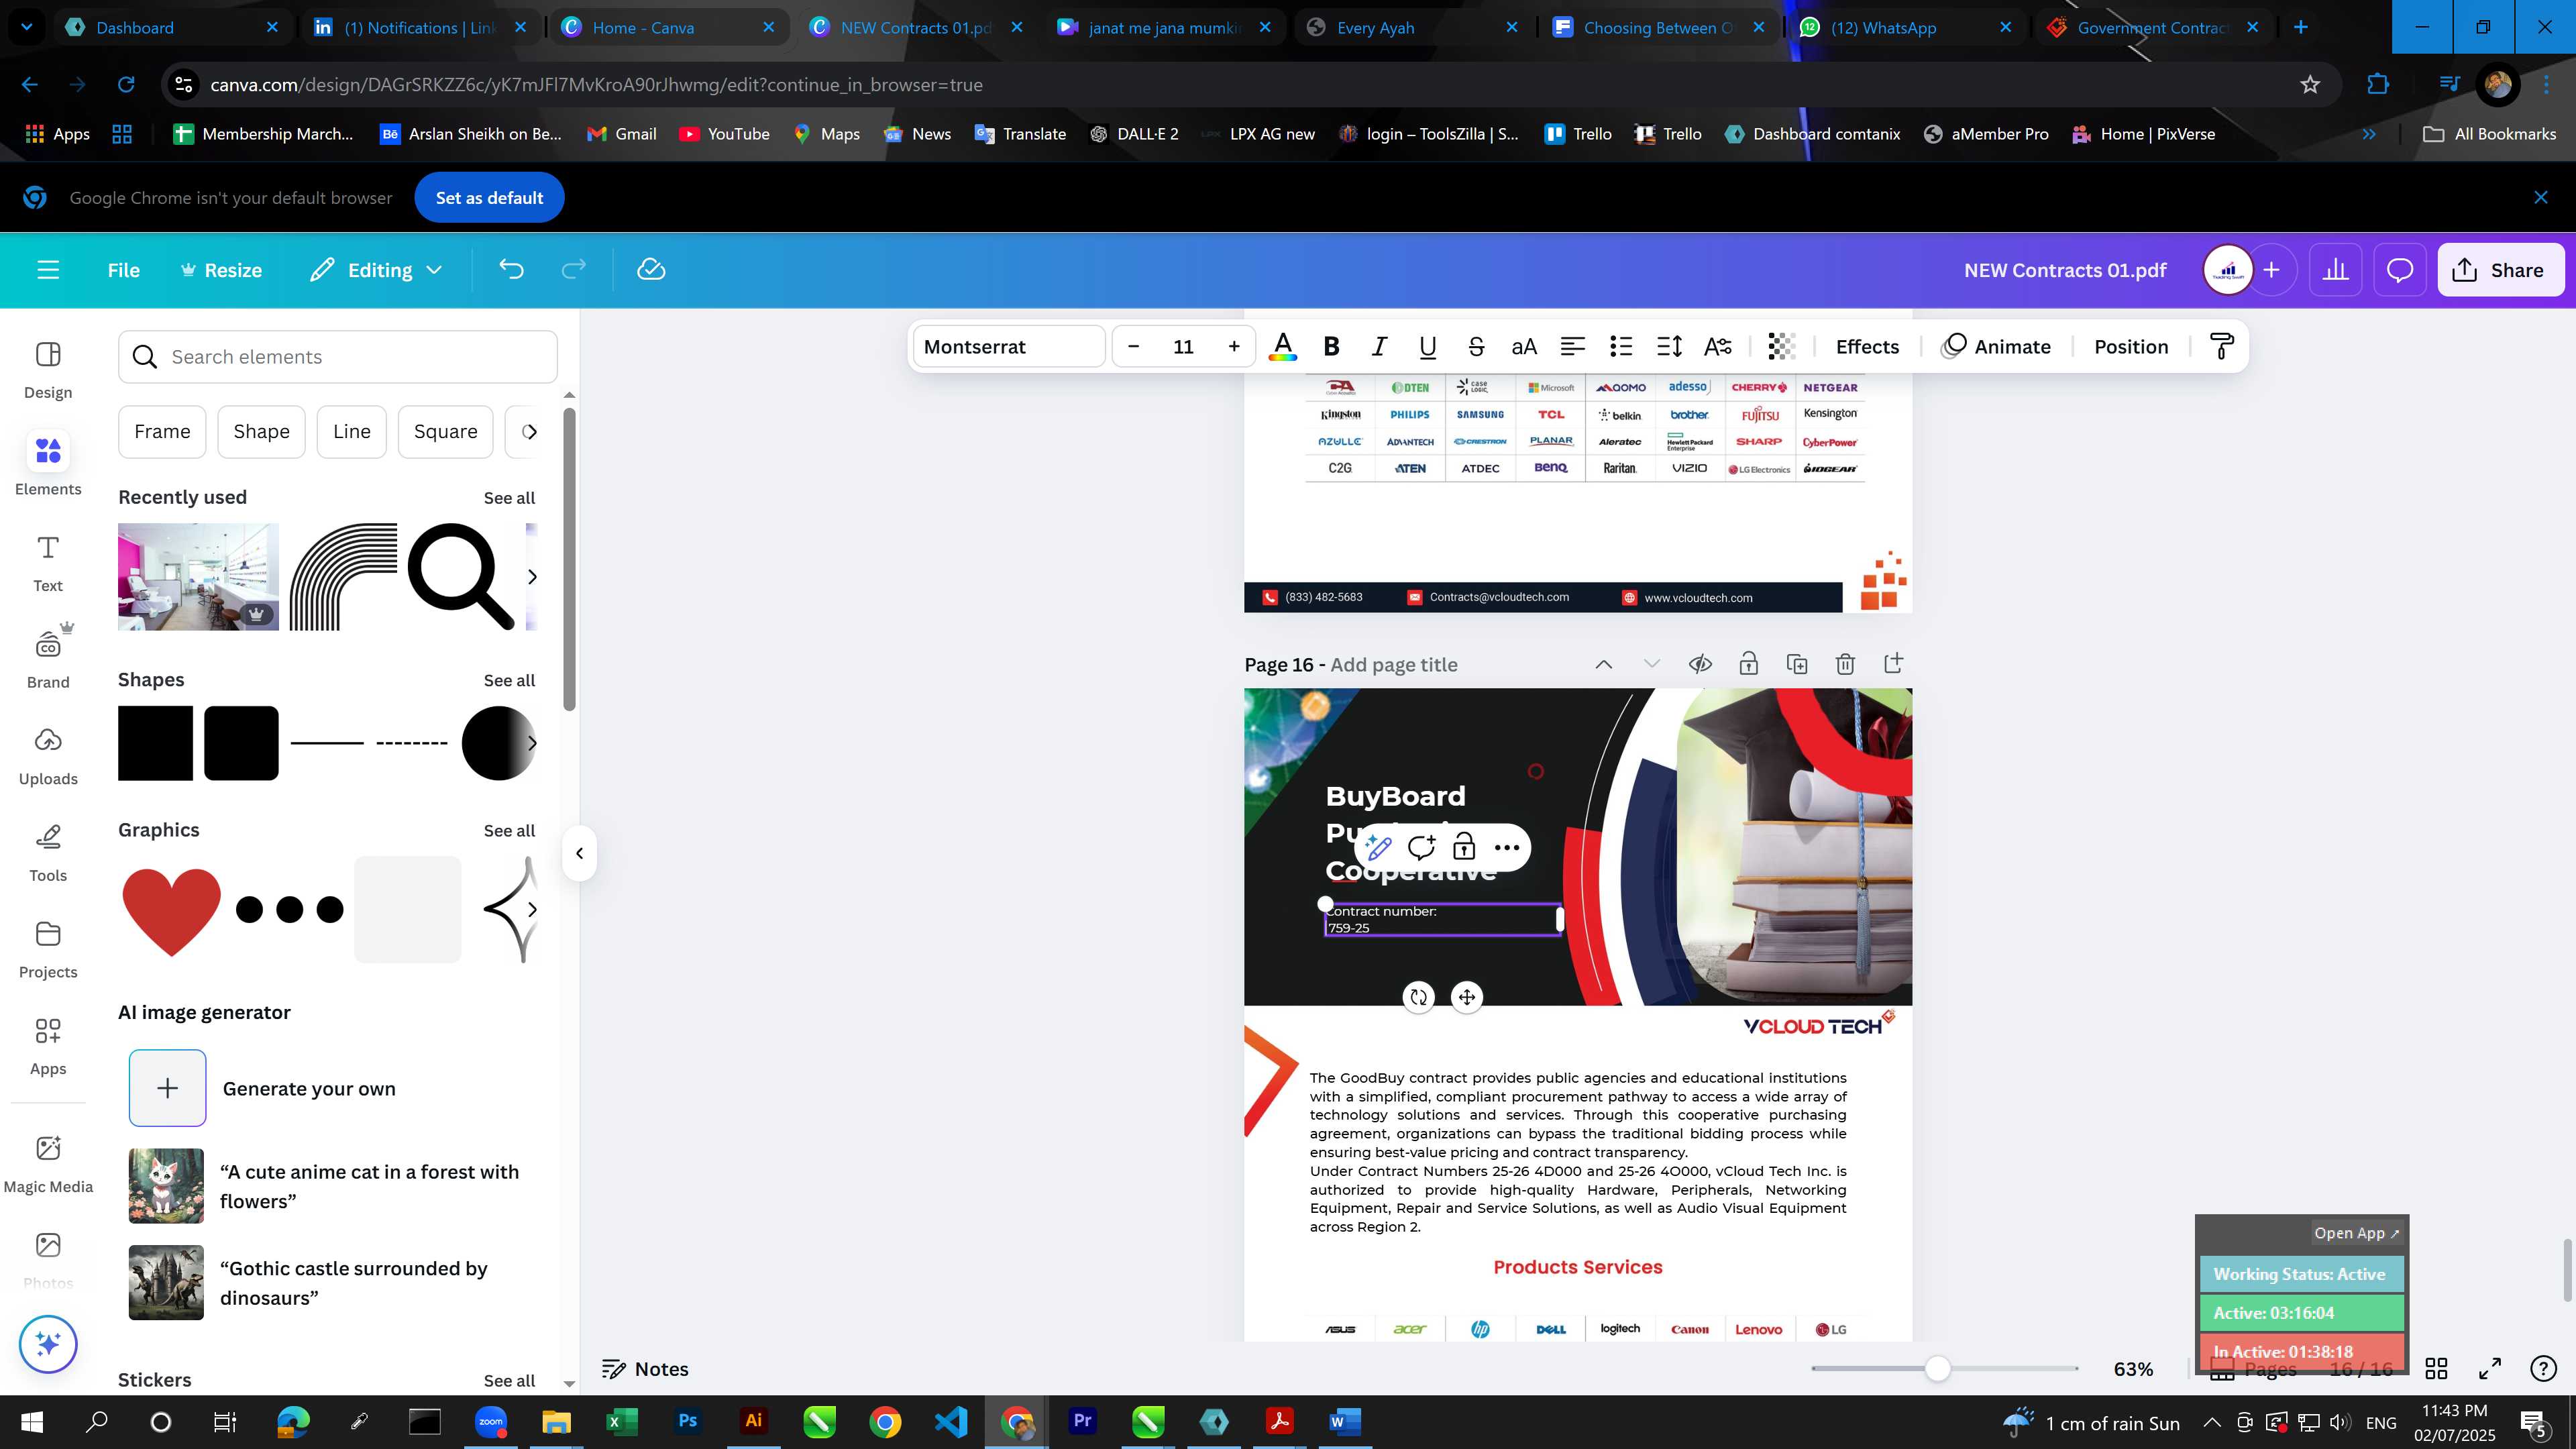Choose text color with the A icon

point(1283,346)
